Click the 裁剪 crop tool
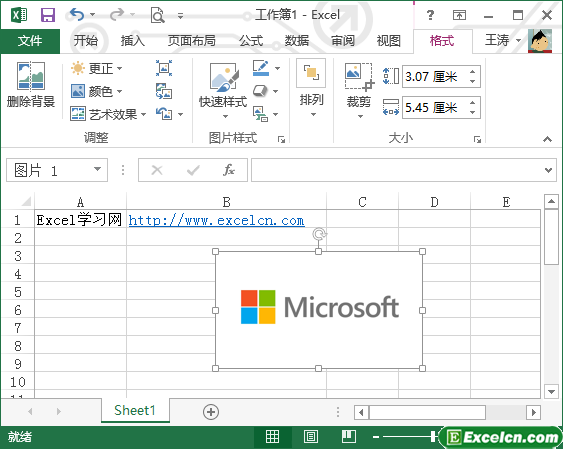Viewport: 563px width, 449px height. point(359,91)
